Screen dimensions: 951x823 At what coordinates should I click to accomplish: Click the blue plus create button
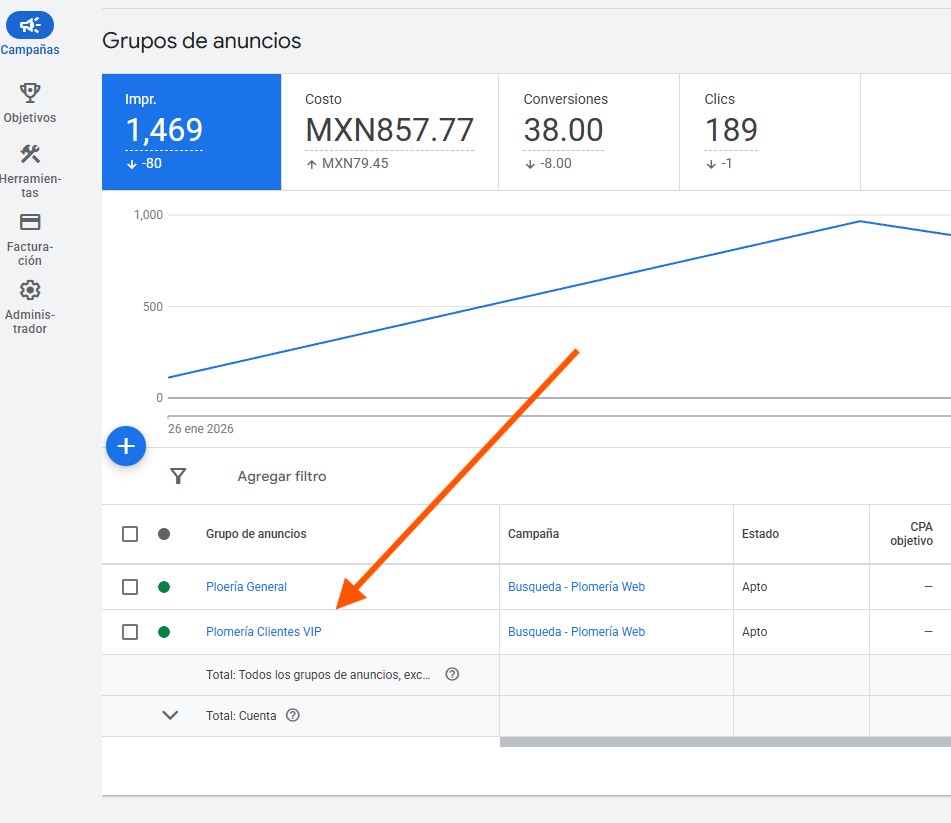click(x=126, y=446)
